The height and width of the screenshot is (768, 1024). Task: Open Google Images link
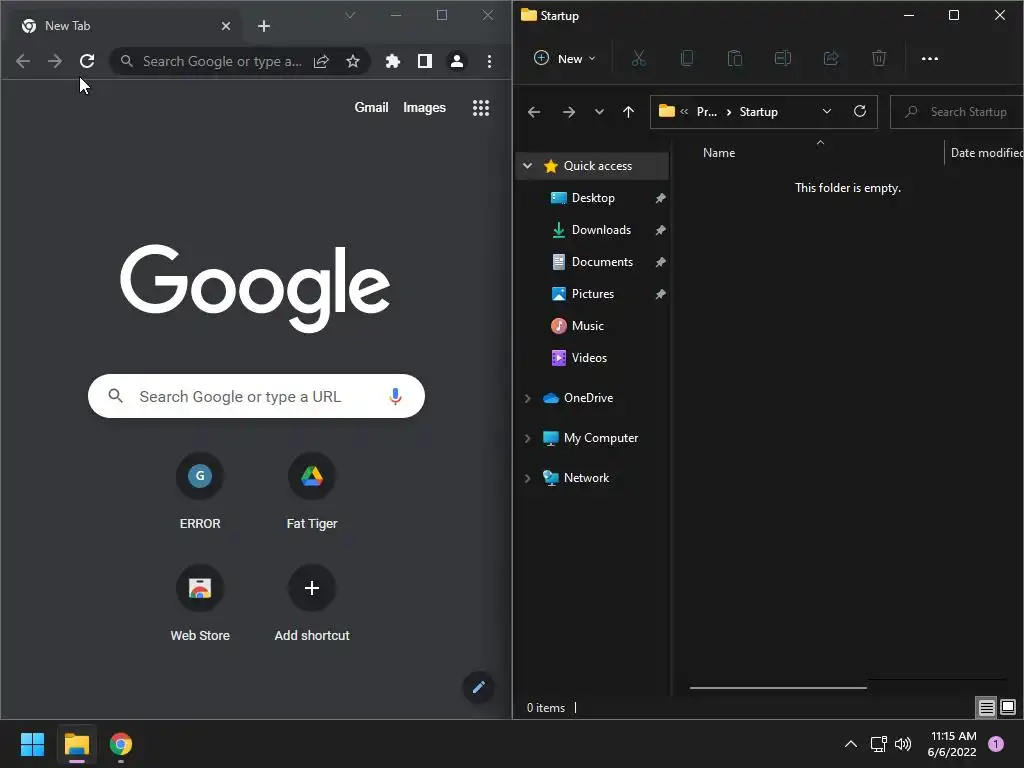click(424, 108)
